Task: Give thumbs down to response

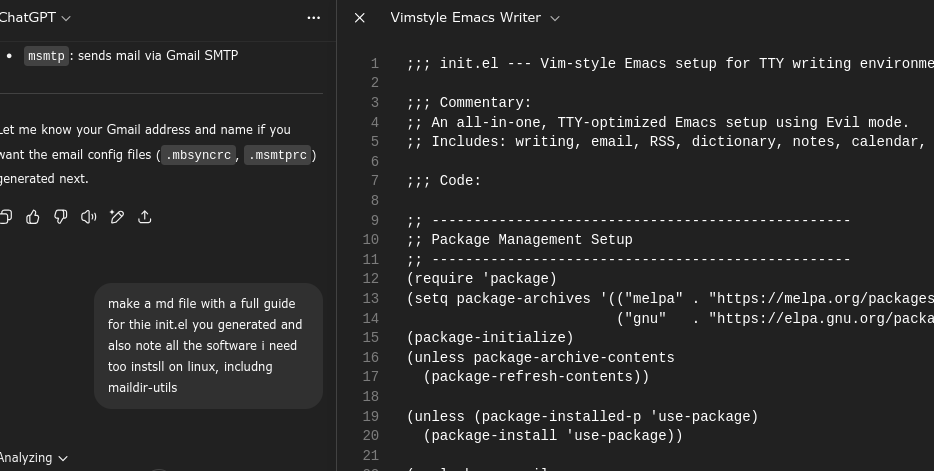Action: pyautogui.click(x=61, y=217)
